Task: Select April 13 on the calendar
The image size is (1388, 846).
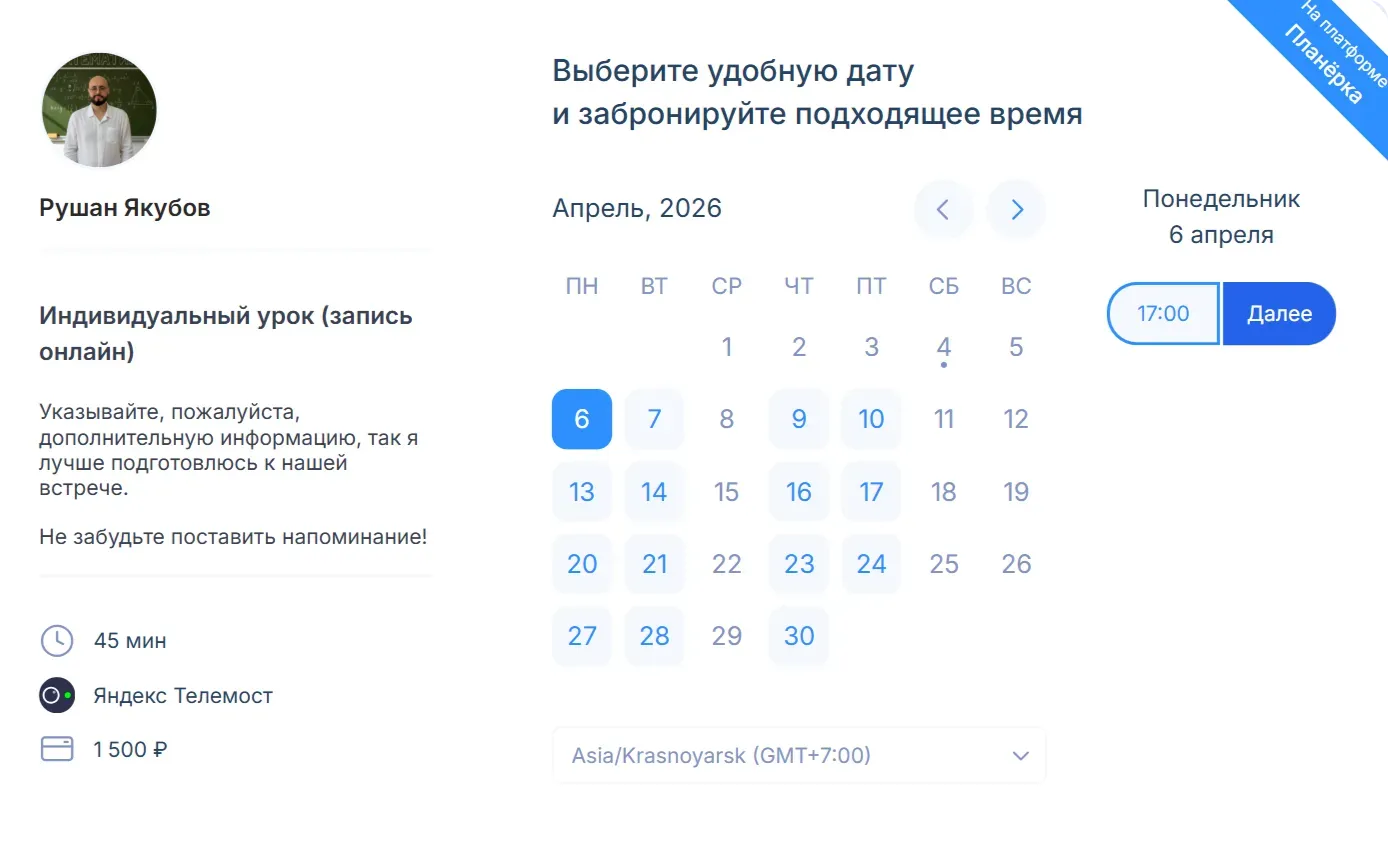Action: point(582,491)
